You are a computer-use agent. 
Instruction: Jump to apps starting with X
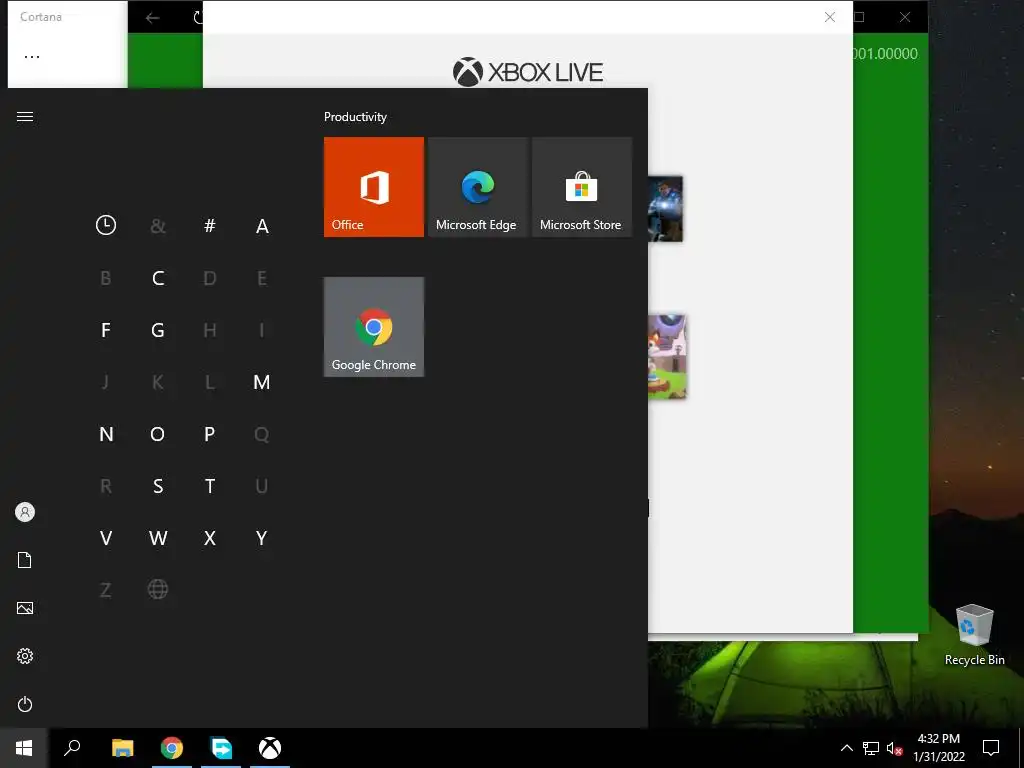point(210,538)
